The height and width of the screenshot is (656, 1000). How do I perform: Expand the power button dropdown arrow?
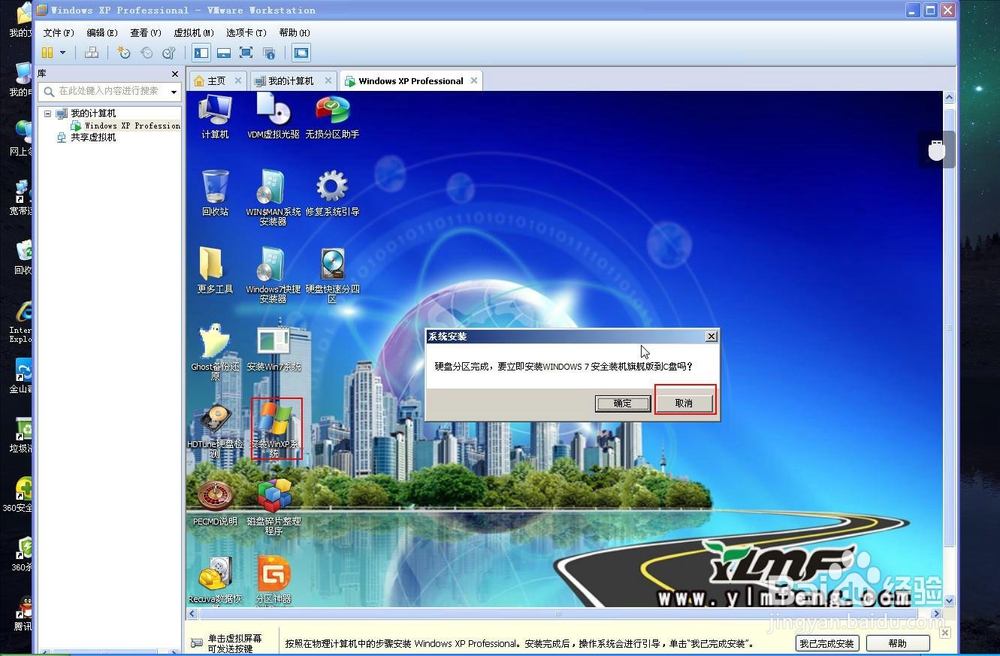pos(63,53)
